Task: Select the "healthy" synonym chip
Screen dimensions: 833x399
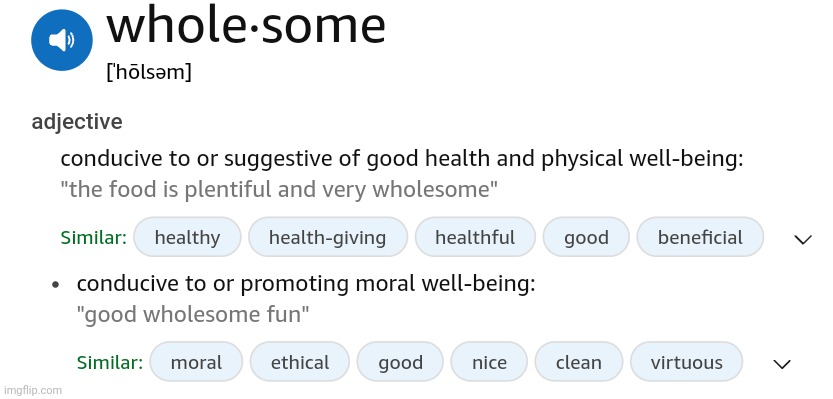Action: click(x=187, y=237)
